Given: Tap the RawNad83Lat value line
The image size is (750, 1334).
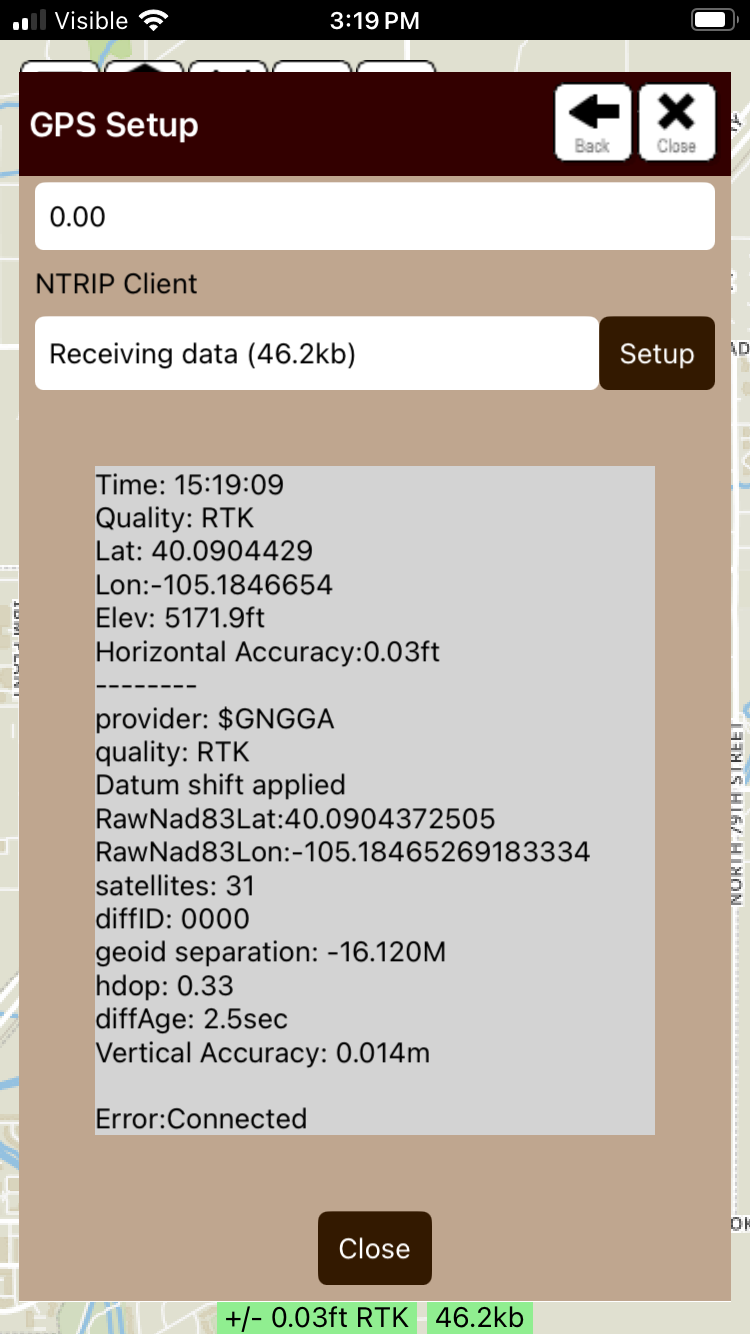Looking at the screenshot, I should (x=295, y=819).
